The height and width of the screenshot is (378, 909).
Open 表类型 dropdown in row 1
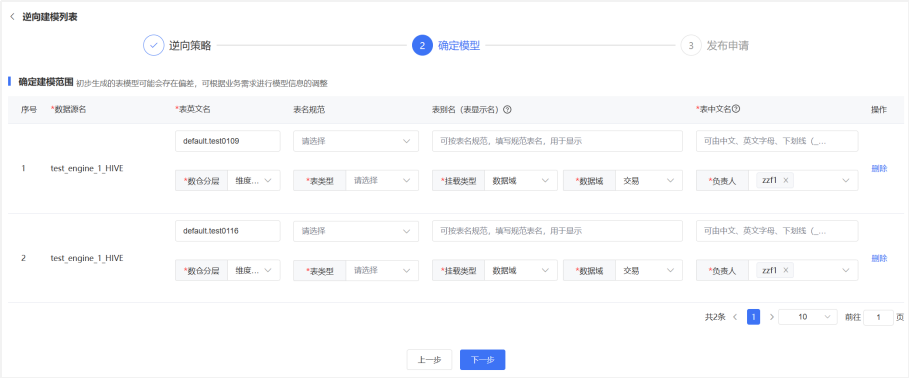[x=382, y=180]
